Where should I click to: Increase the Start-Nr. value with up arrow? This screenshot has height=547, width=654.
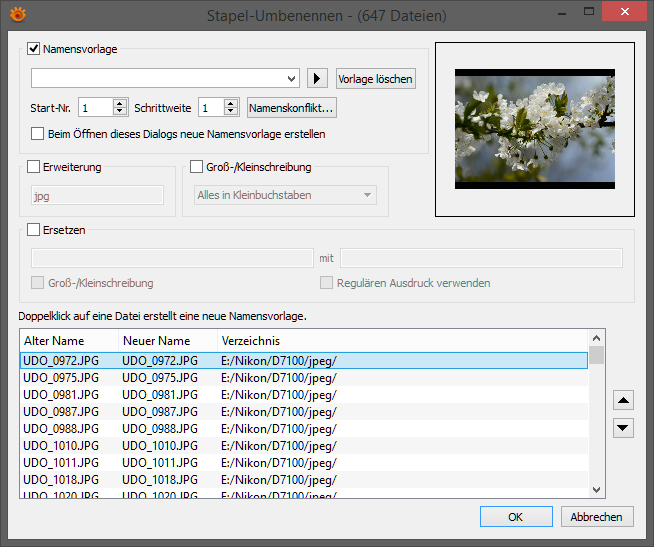pos(120,103)
